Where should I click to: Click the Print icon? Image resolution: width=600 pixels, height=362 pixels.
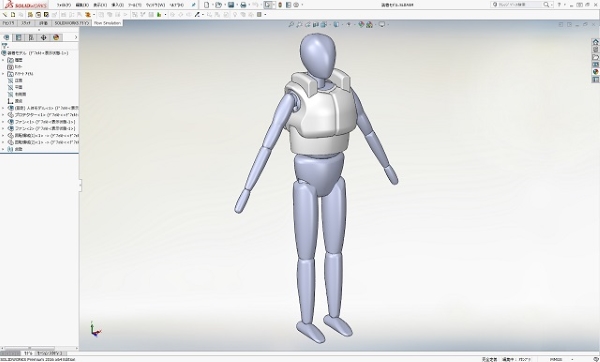click(243, 5)
